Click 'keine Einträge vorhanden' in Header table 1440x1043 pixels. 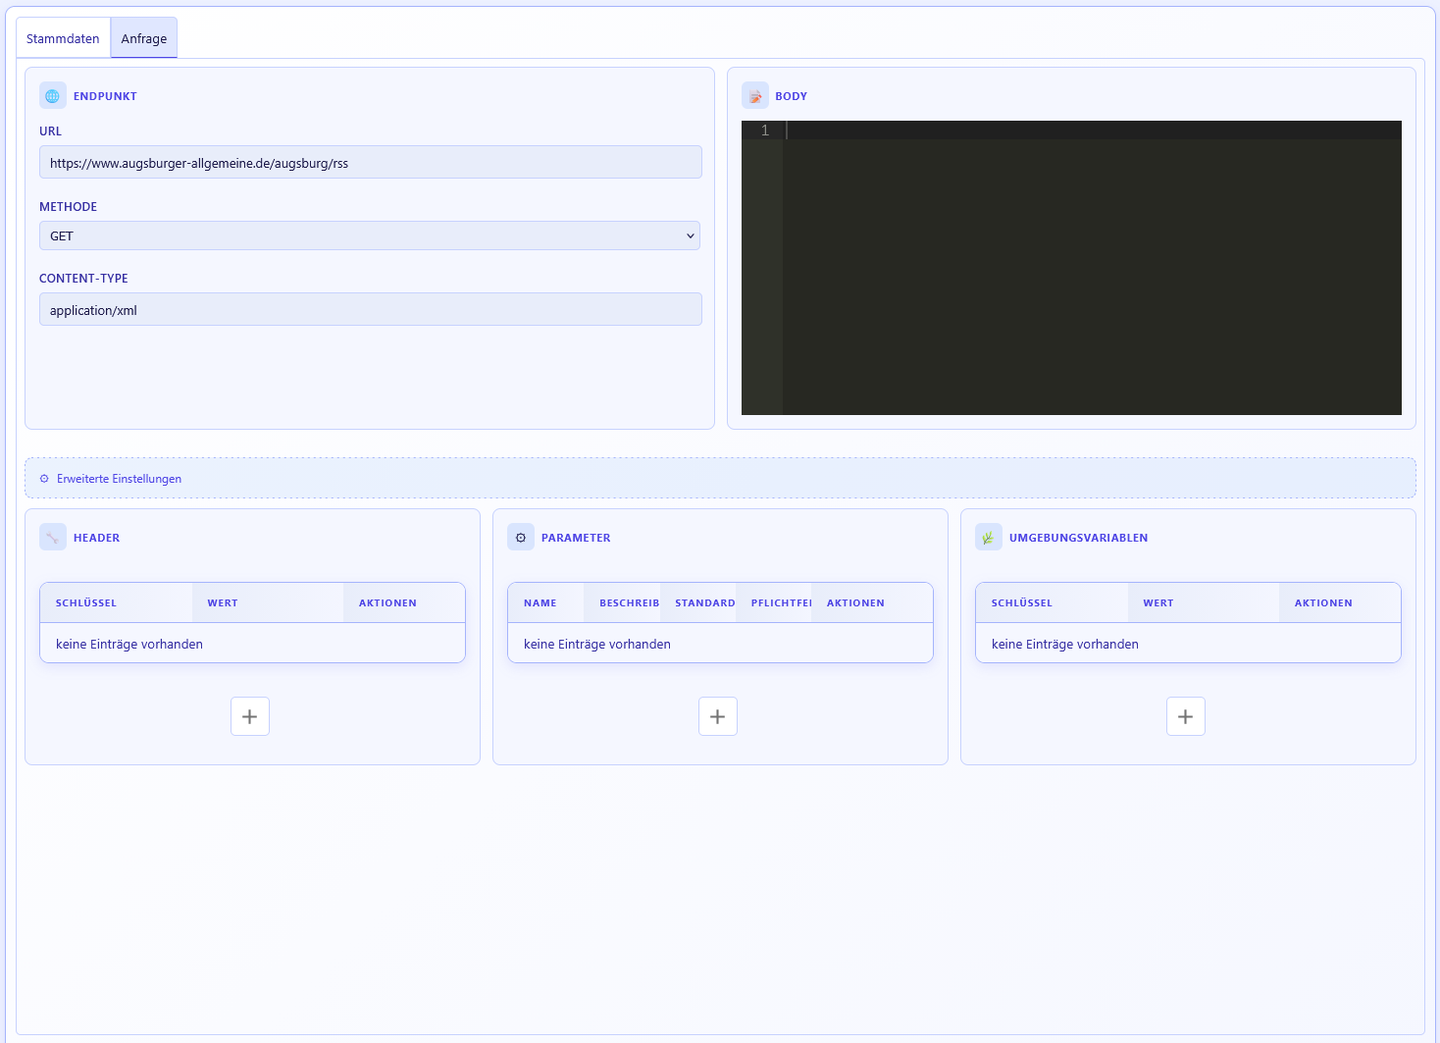click(x=129, y=644)
